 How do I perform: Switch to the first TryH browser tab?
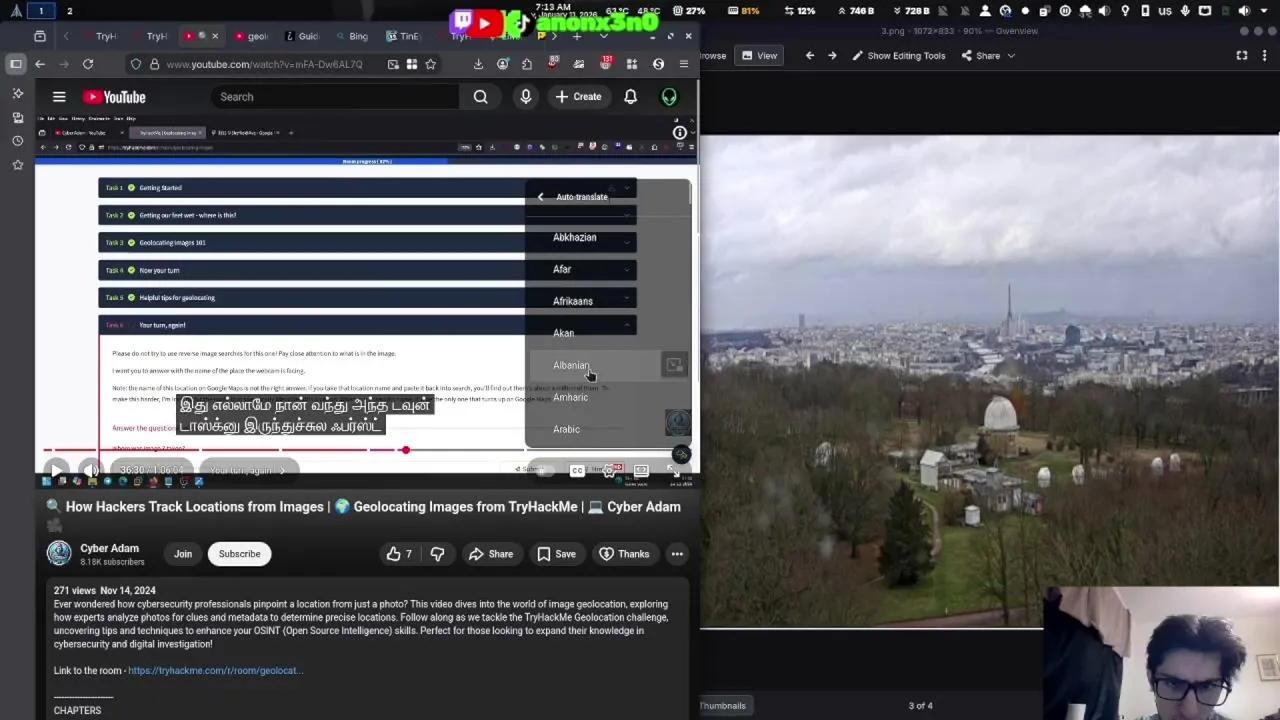coord(100,36)
